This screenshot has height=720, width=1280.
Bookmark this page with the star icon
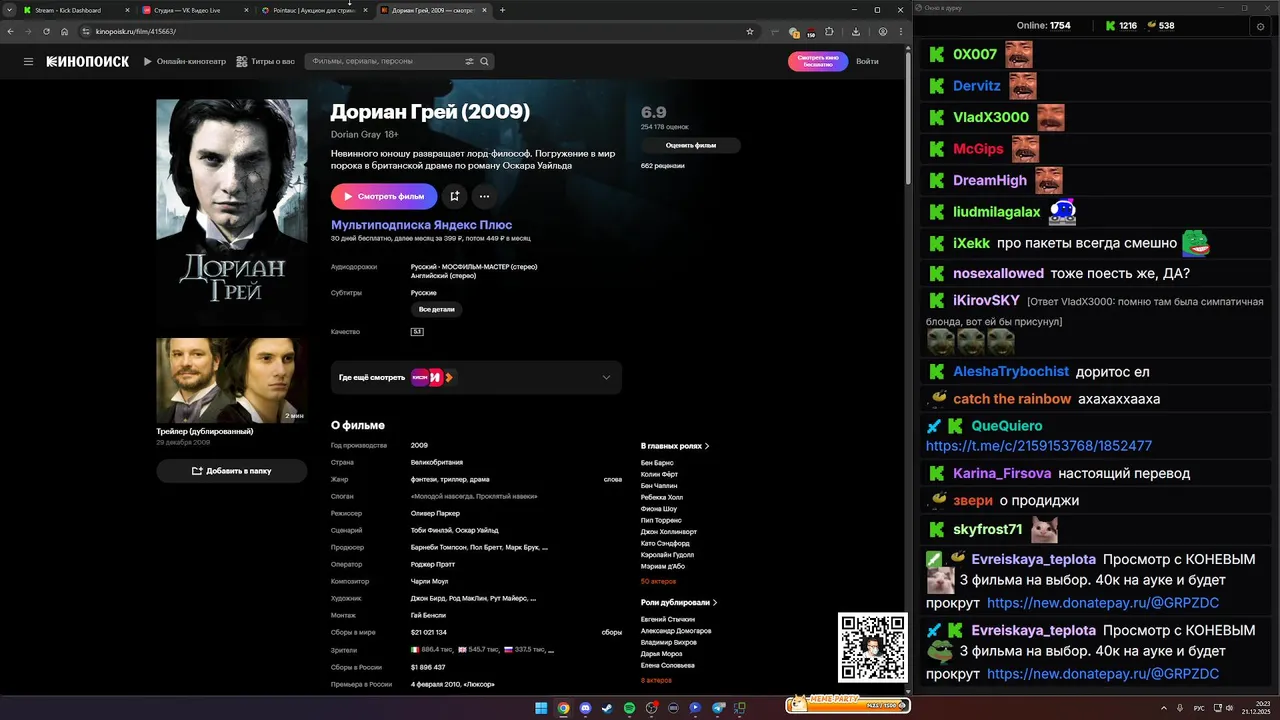750,31
